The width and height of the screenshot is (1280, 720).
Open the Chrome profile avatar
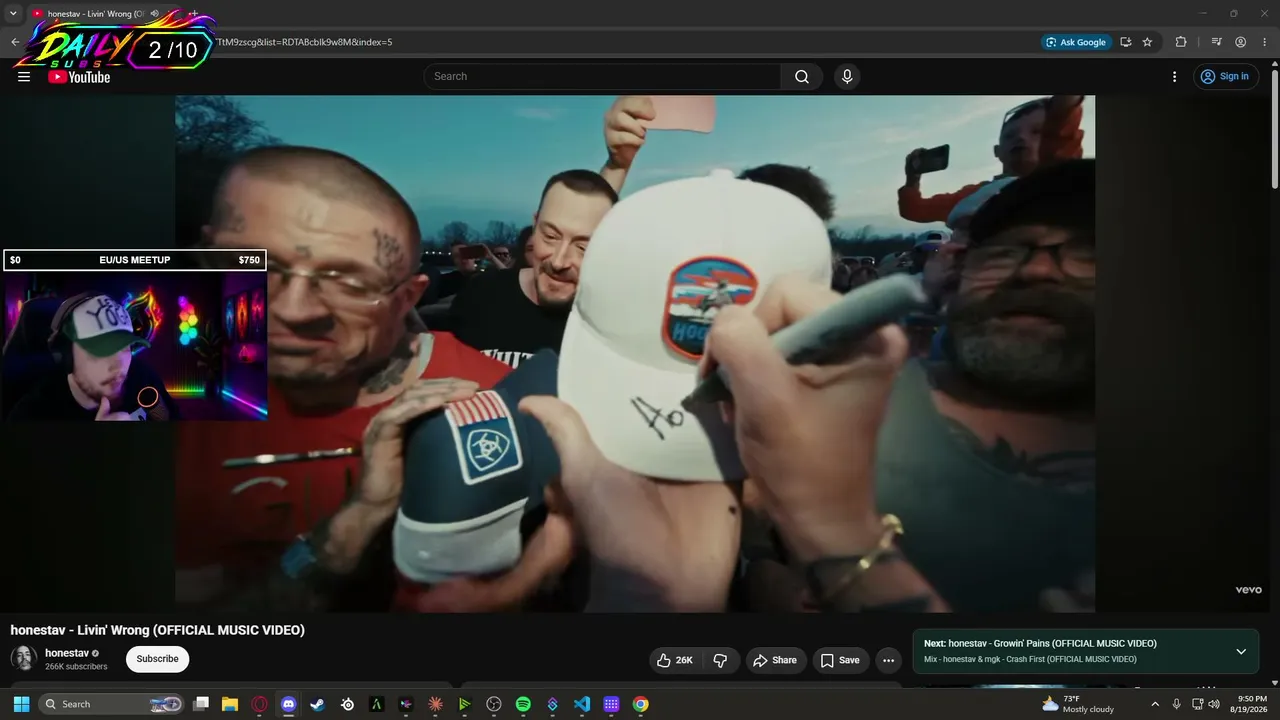pos(1241,42)
